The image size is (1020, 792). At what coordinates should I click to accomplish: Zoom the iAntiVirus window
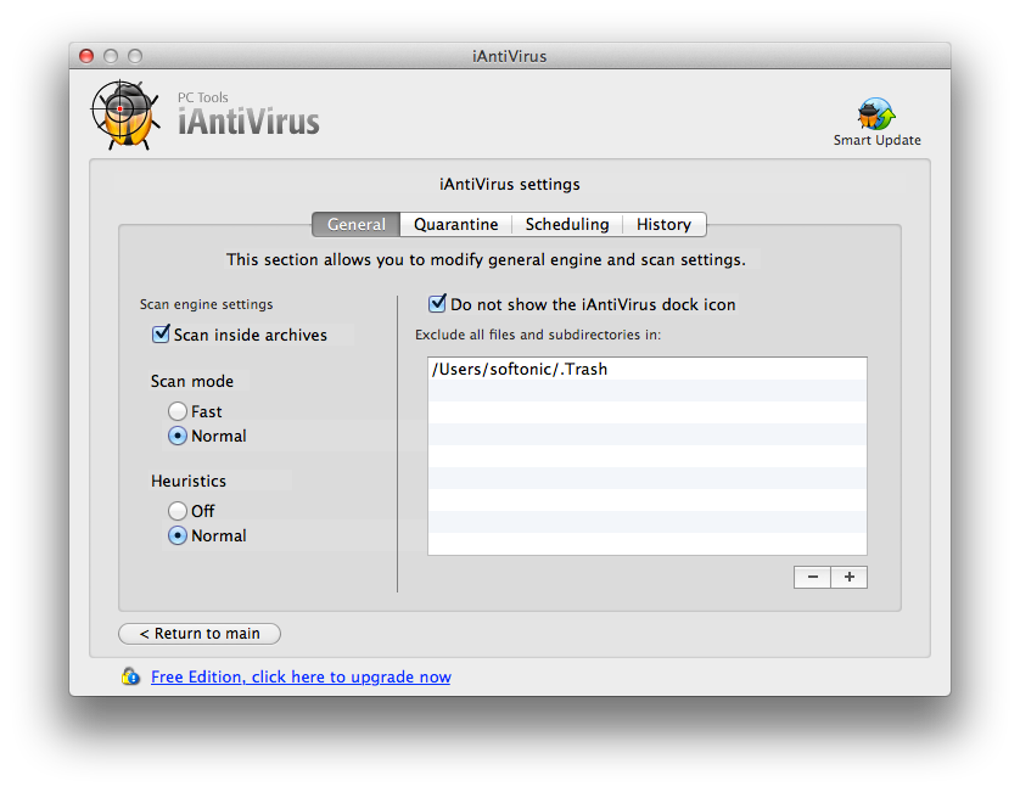point(135,56)
